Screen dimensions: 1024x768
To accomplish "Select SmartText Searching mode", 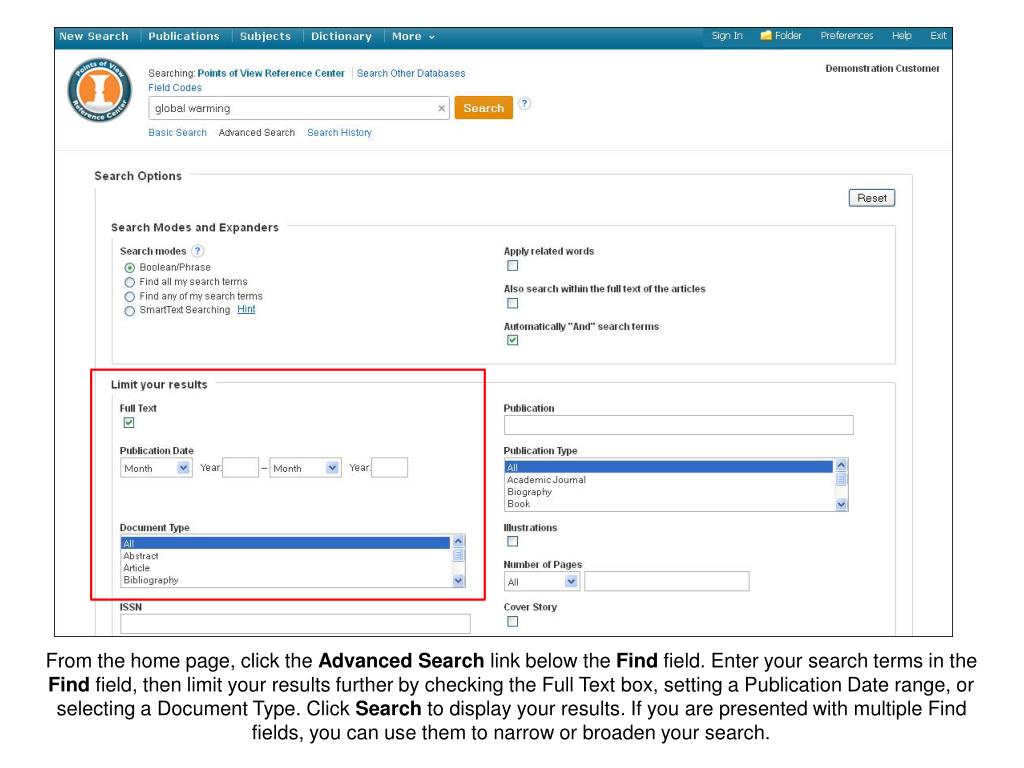I will (x=129, y=311).
